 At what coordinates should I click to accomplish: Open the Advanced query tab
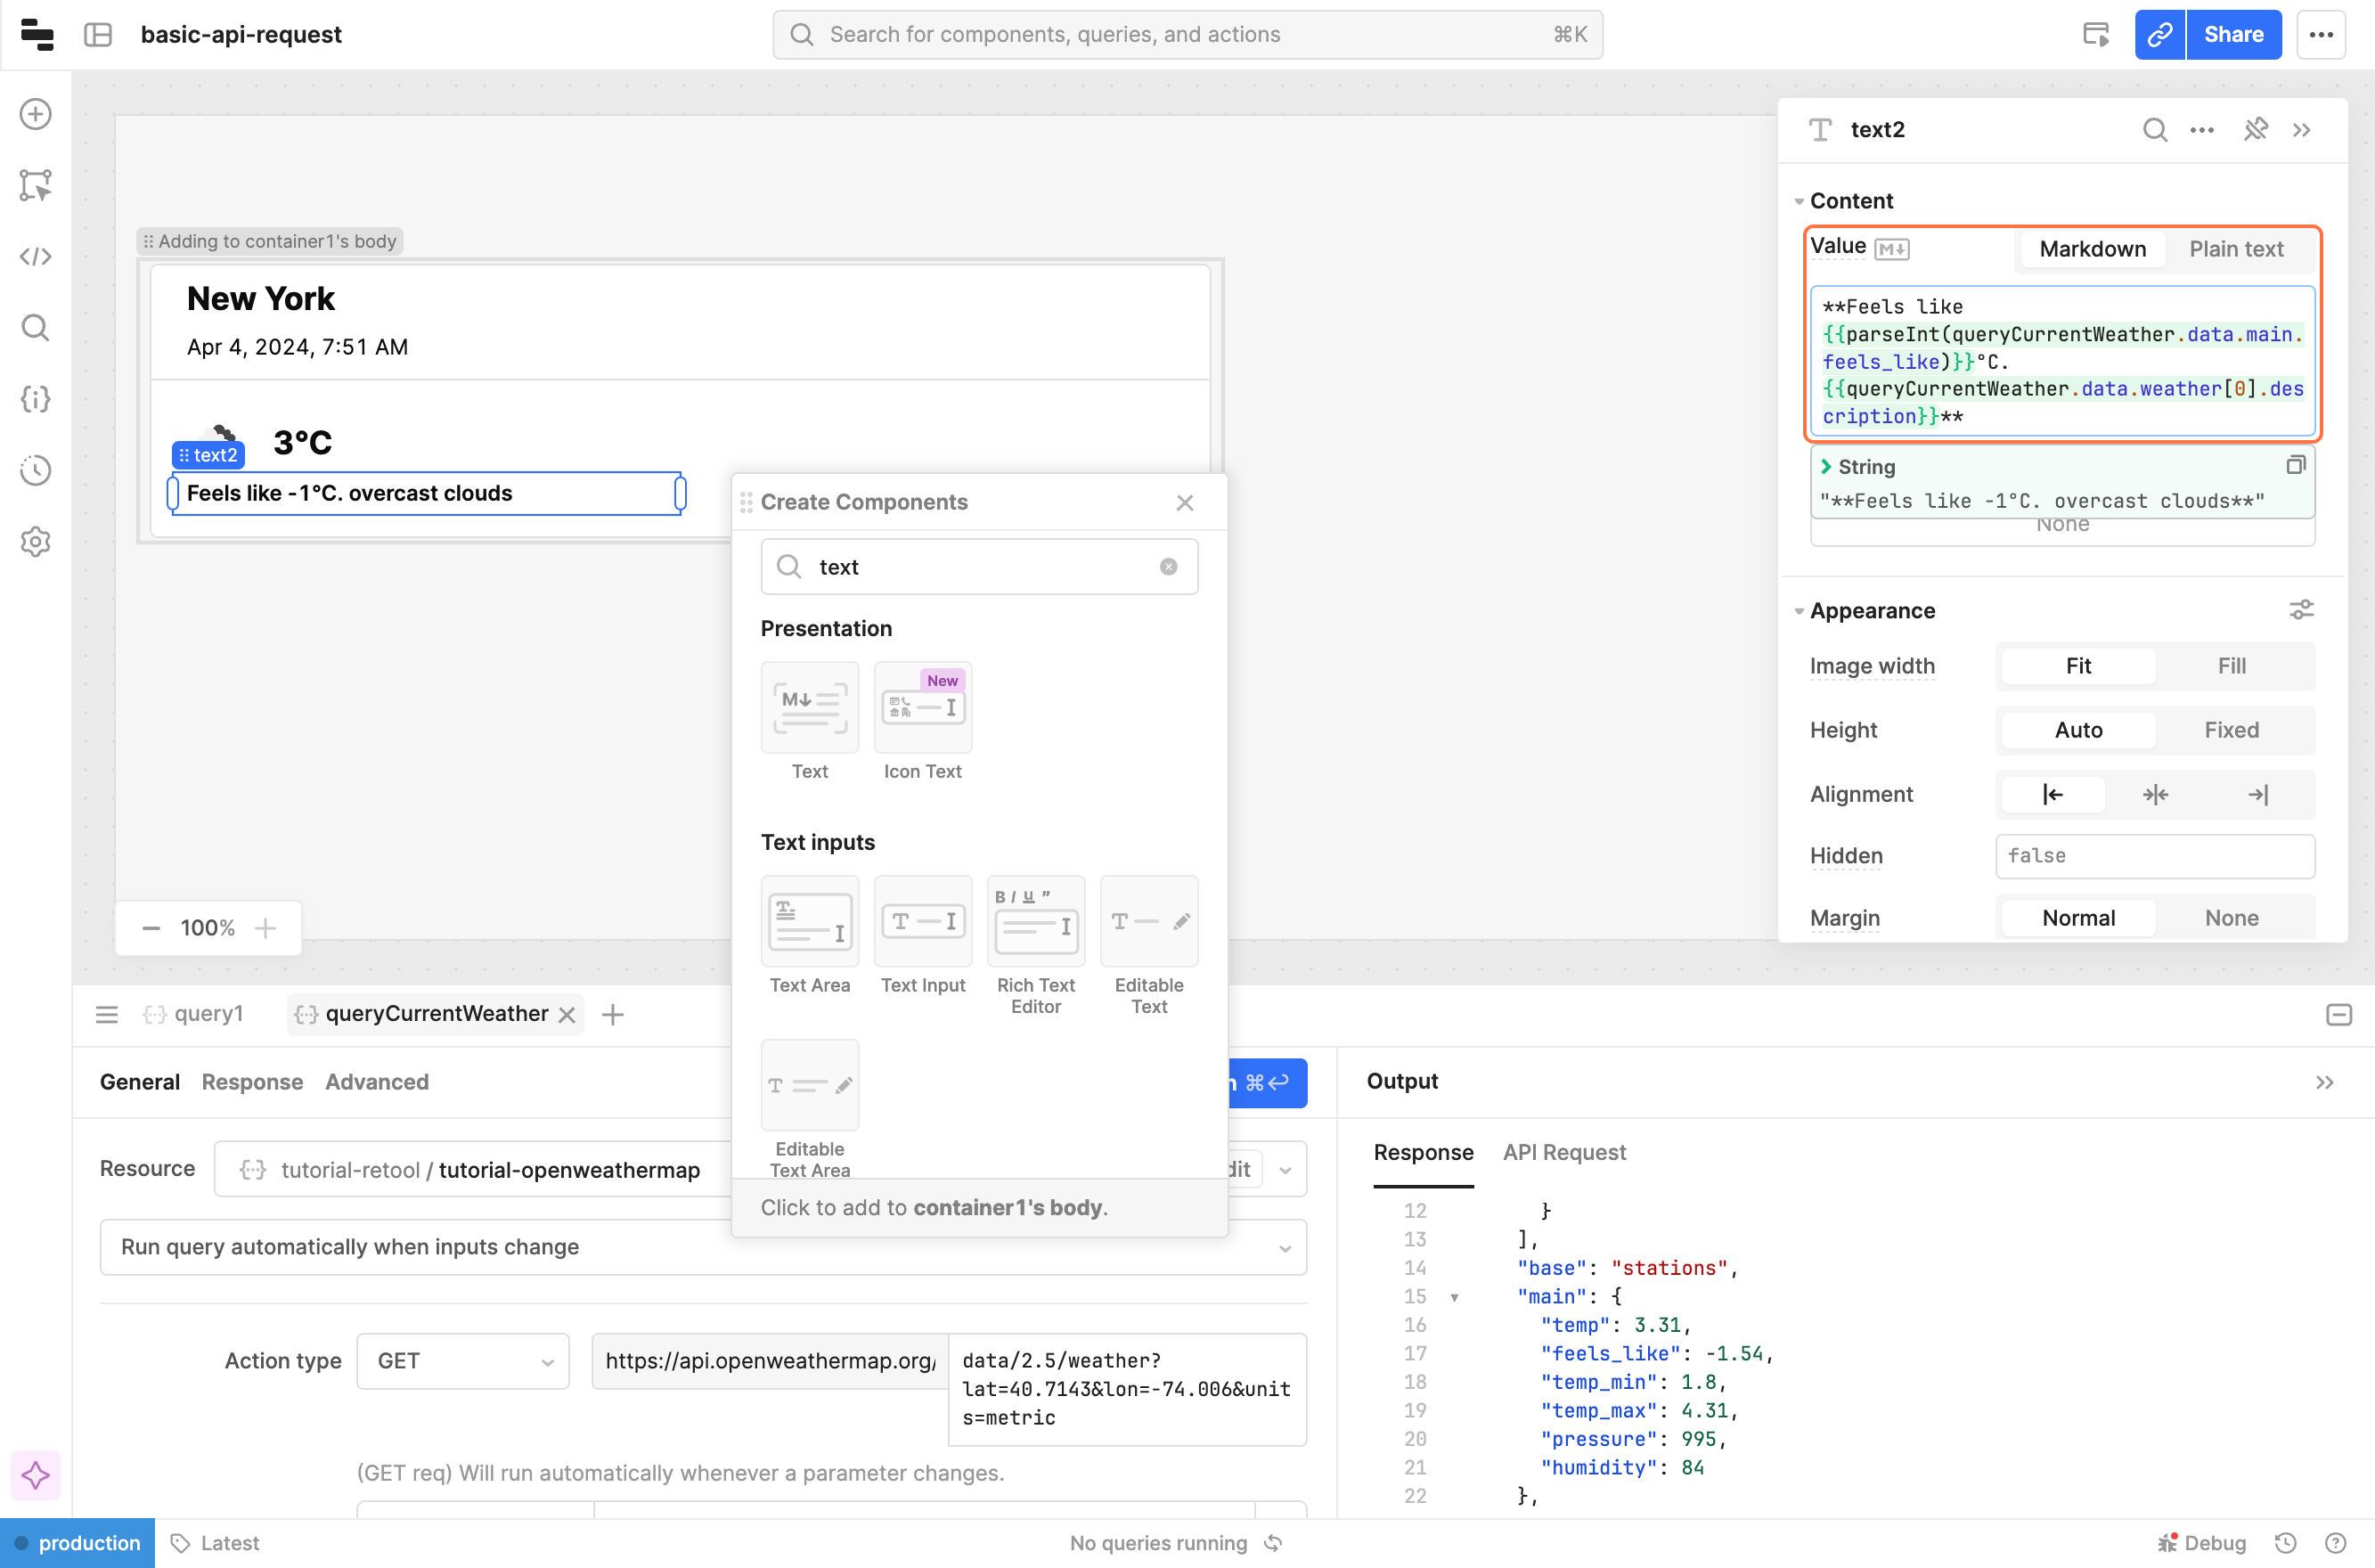(377, 1082)
